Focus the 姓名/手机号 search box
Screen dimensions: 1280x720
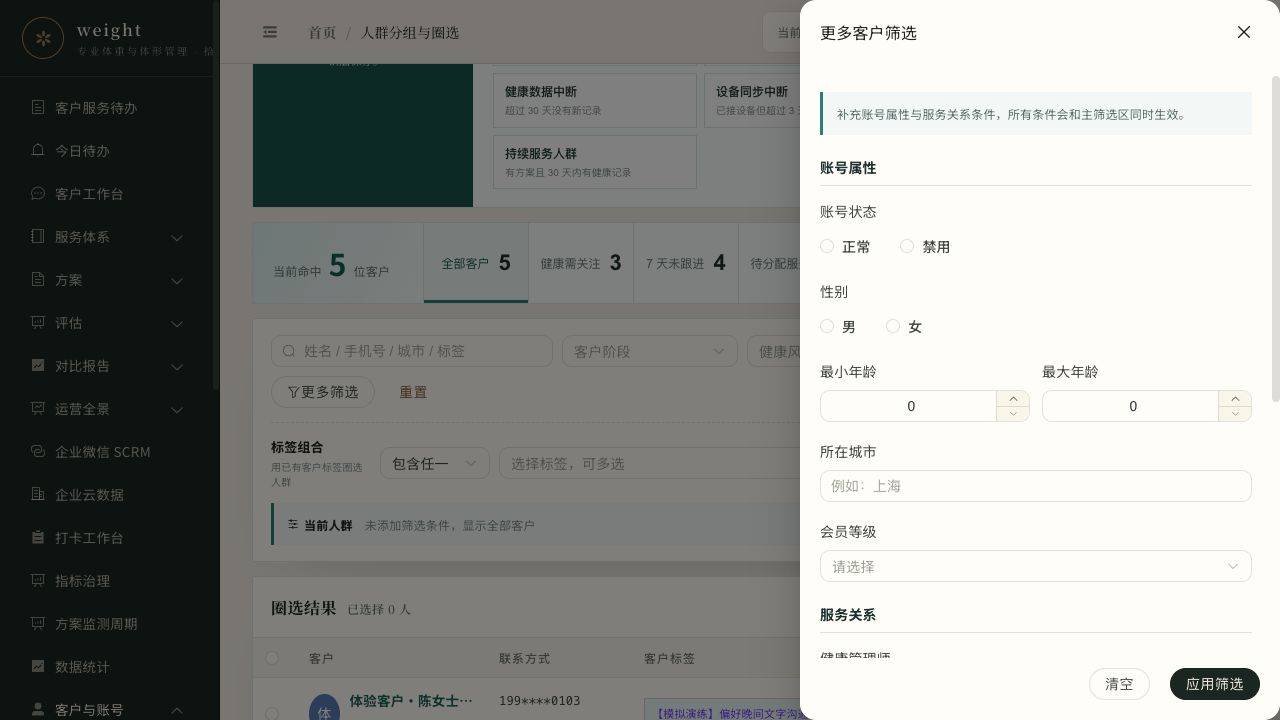click(412, 351)
